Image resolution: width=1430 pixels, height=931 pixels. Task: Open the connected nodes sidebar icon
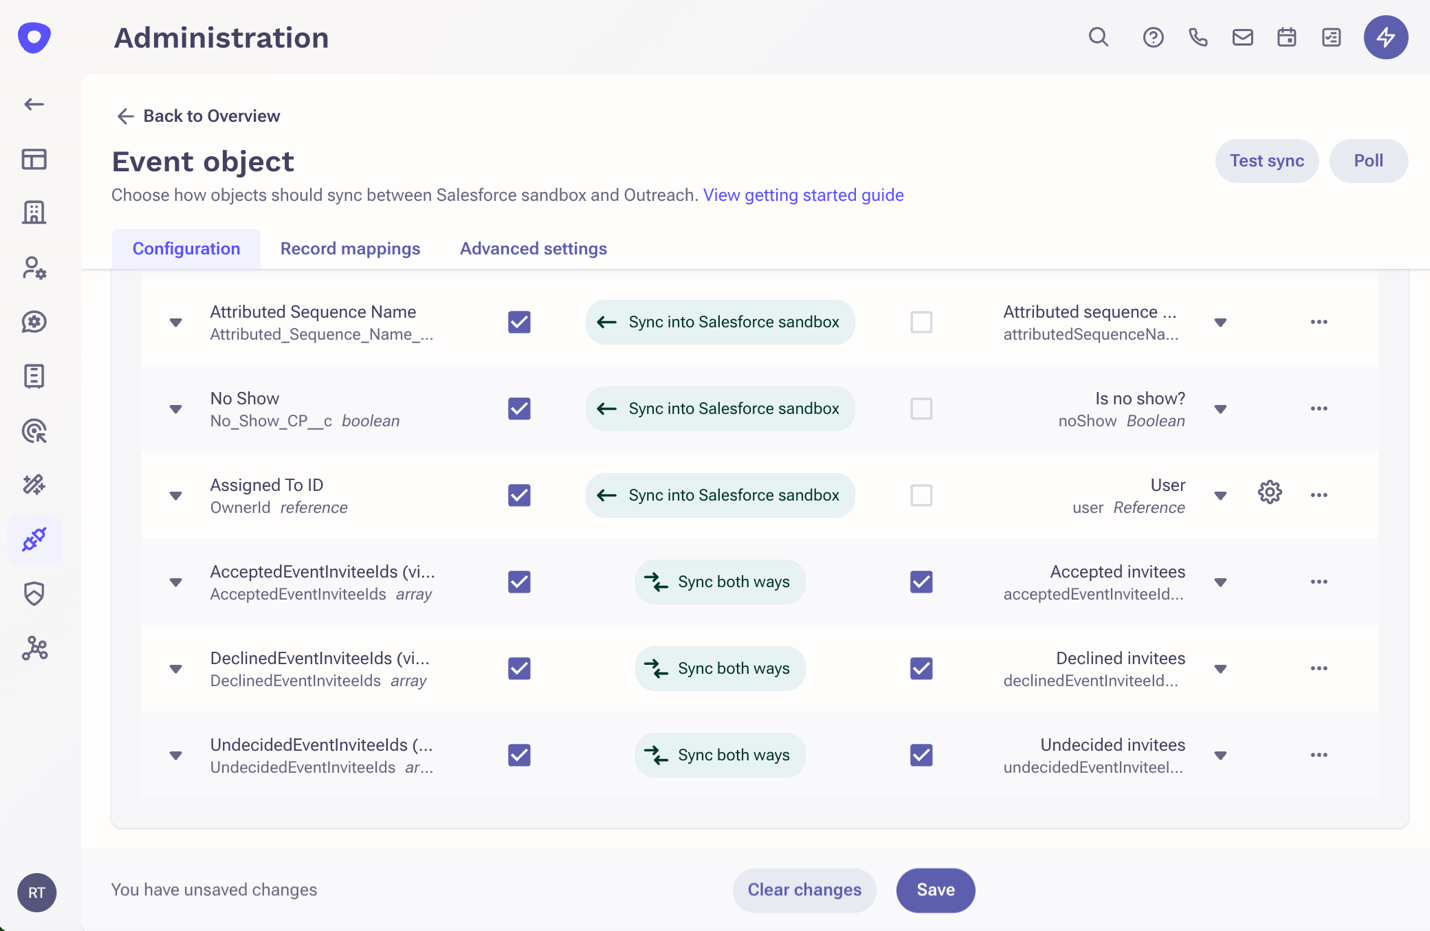34,648
